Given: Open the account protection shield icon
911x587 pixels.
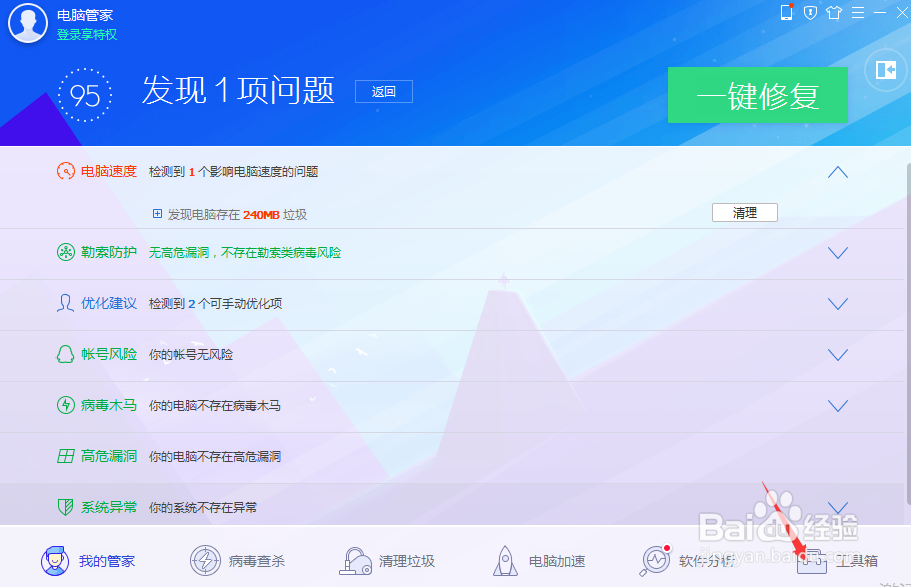Looking at the screenshot, I should (x=810, y=13).
